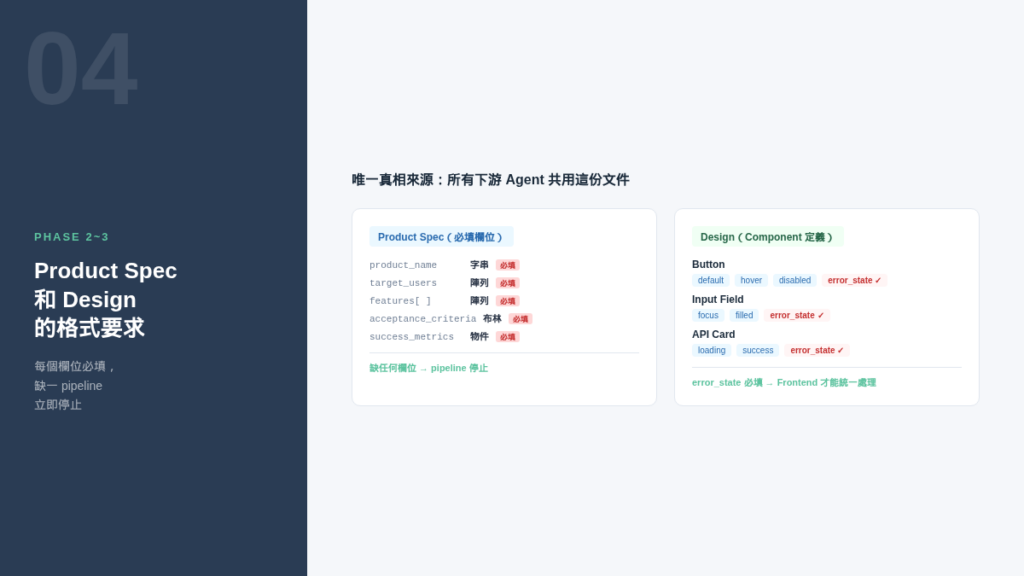1024x576 pixels.
Task: Click error_state tag under Input Field
Action: pos(796,316)
